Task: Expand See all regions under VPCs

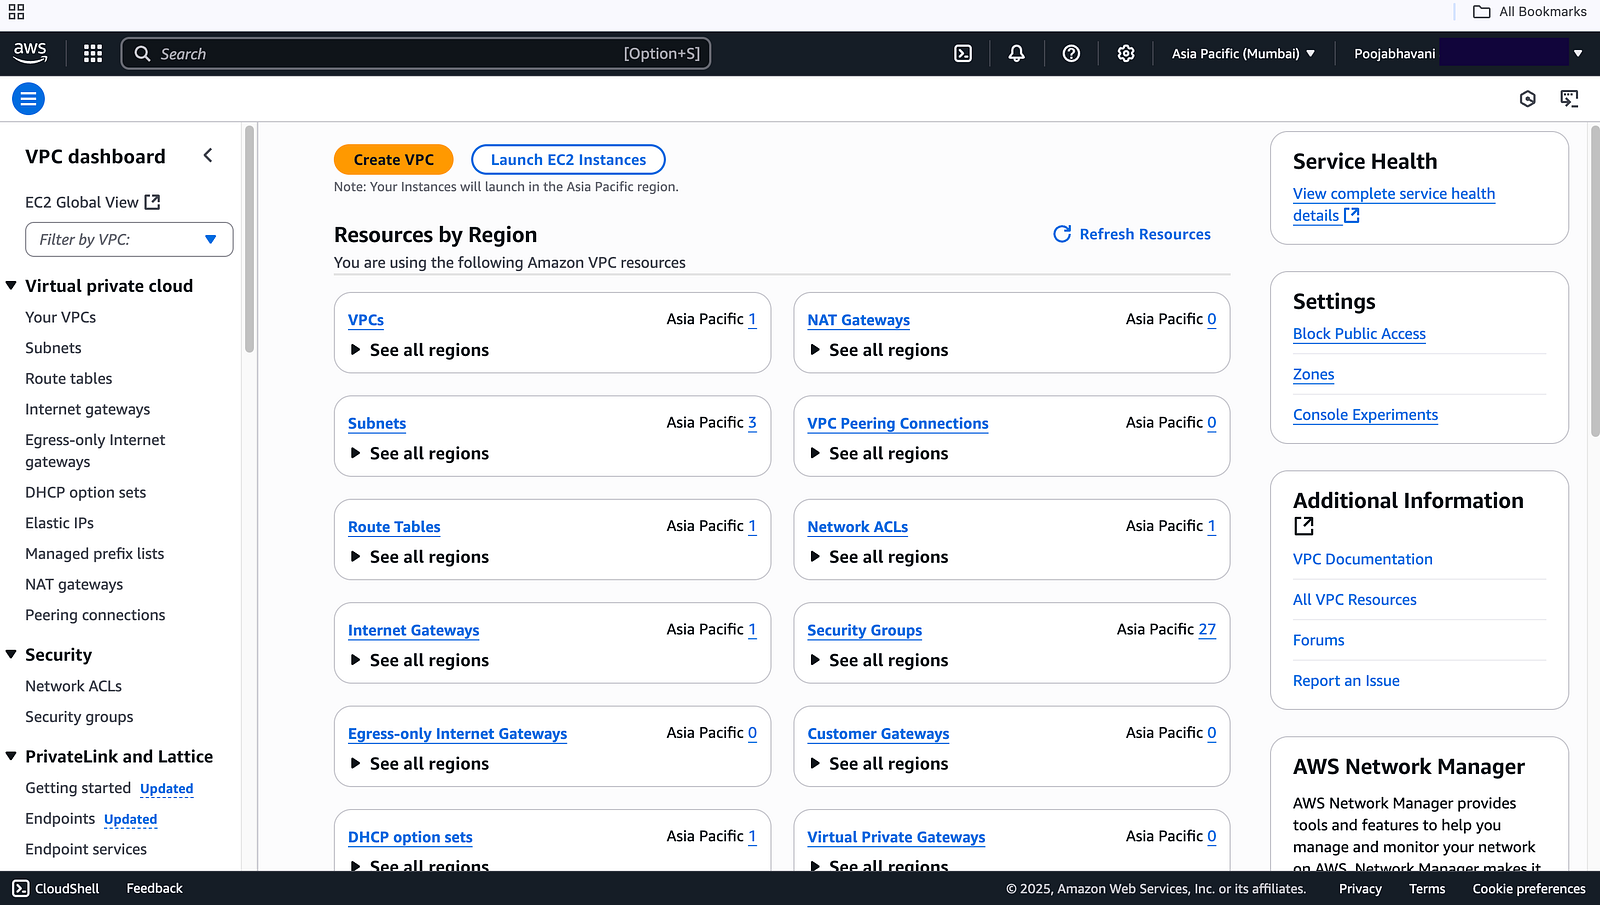Action: pos(419,350)
